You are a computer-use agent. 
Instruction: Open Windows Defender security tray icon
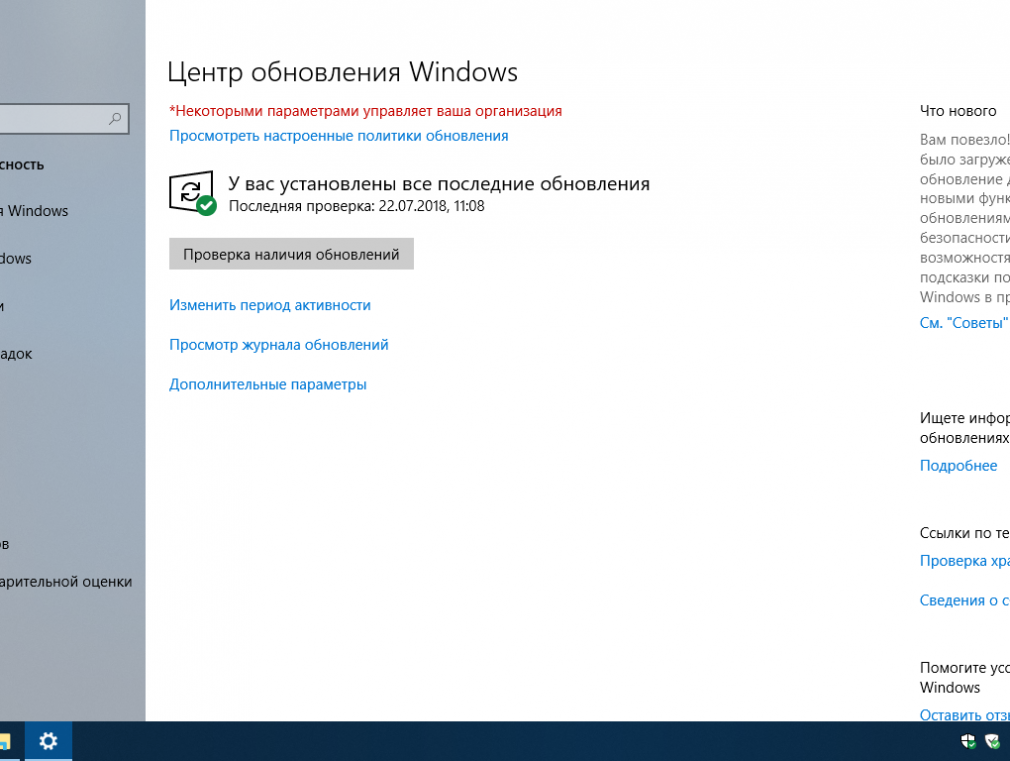(968, 742)
